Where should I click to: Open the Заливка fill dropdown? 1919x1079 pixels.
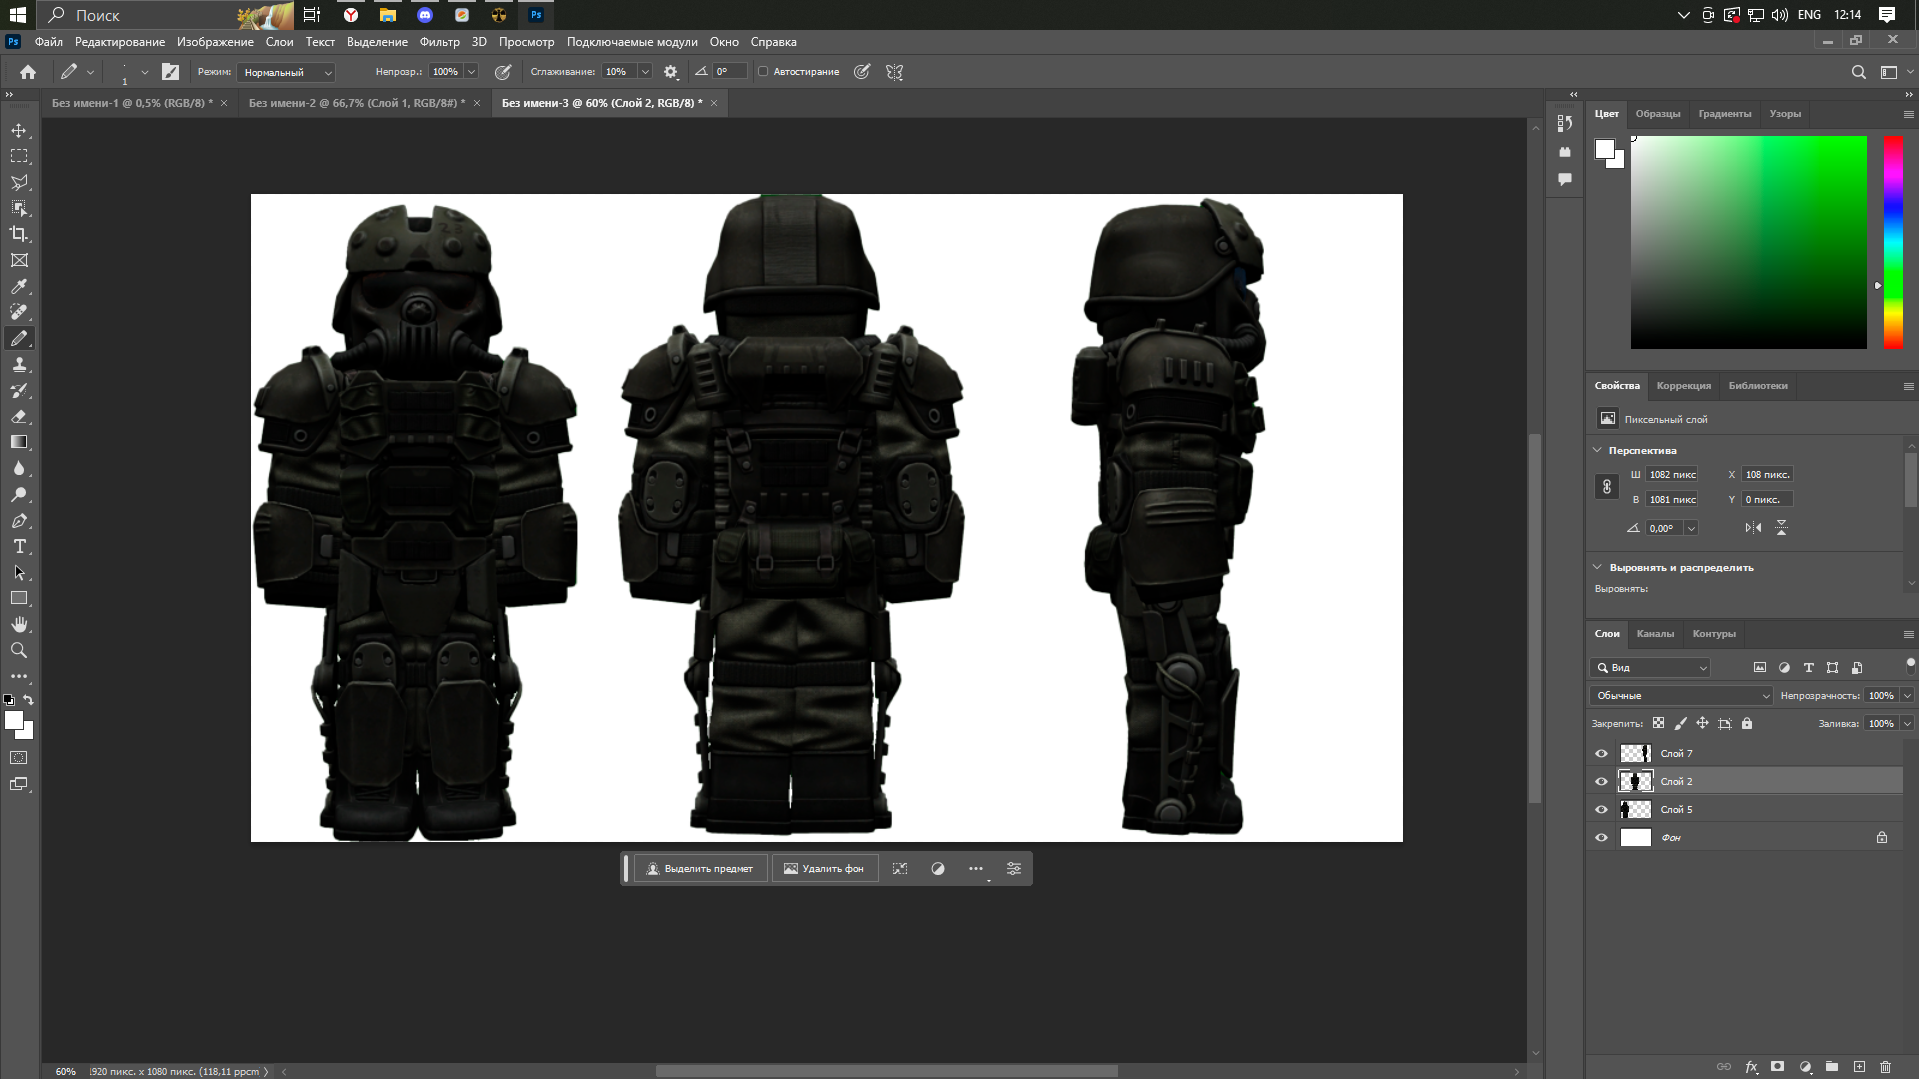(x=1907, y=724)
